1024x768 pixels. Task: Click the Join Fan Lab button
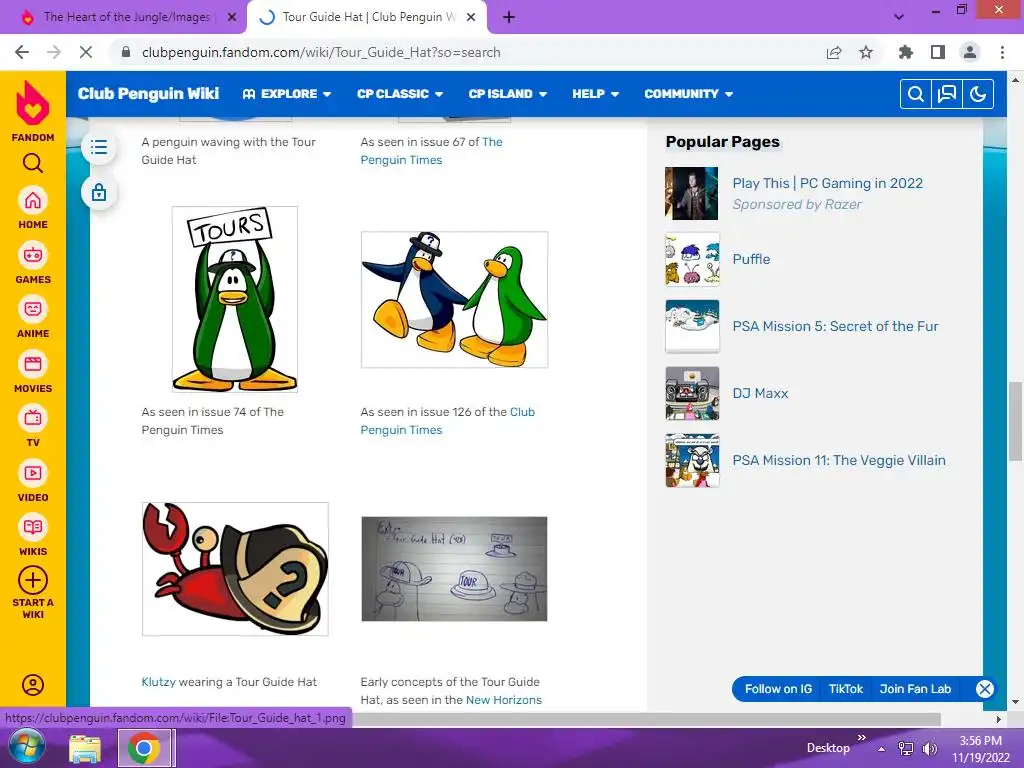coord(915,689)
